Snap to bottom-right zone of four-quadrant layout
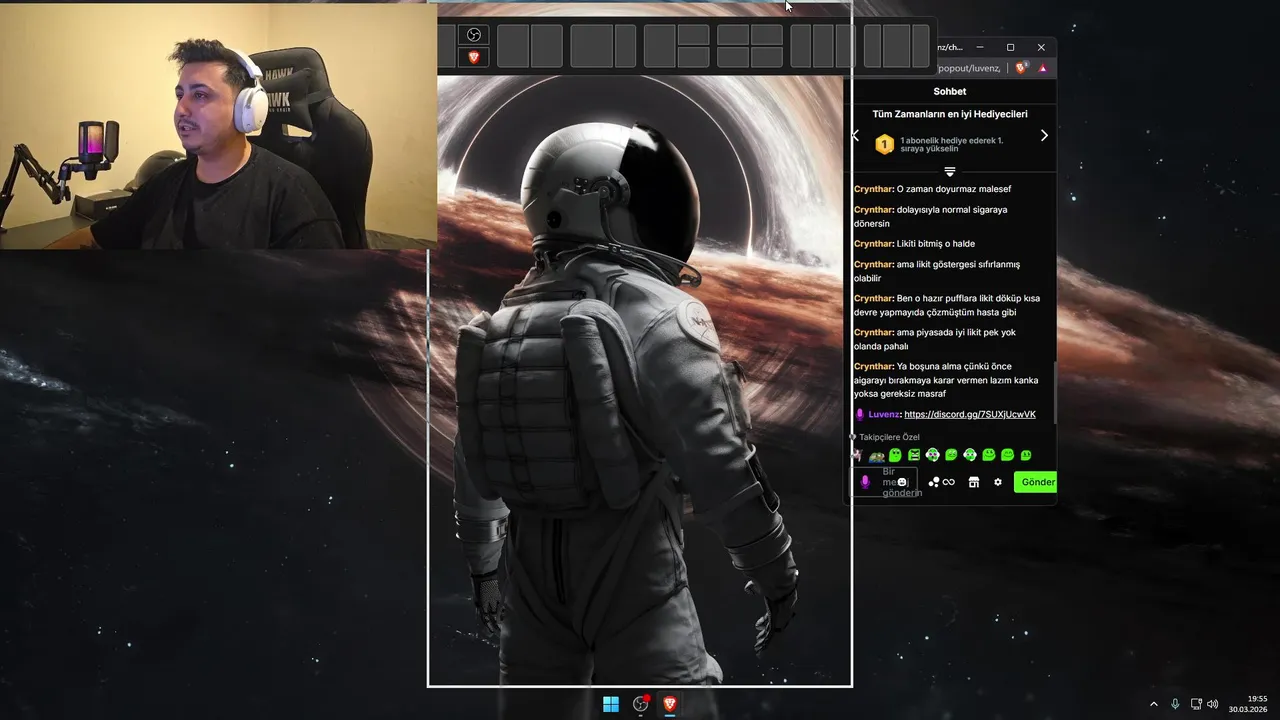Viewport: 1280px width, 720px height. [x=767, y=57]
